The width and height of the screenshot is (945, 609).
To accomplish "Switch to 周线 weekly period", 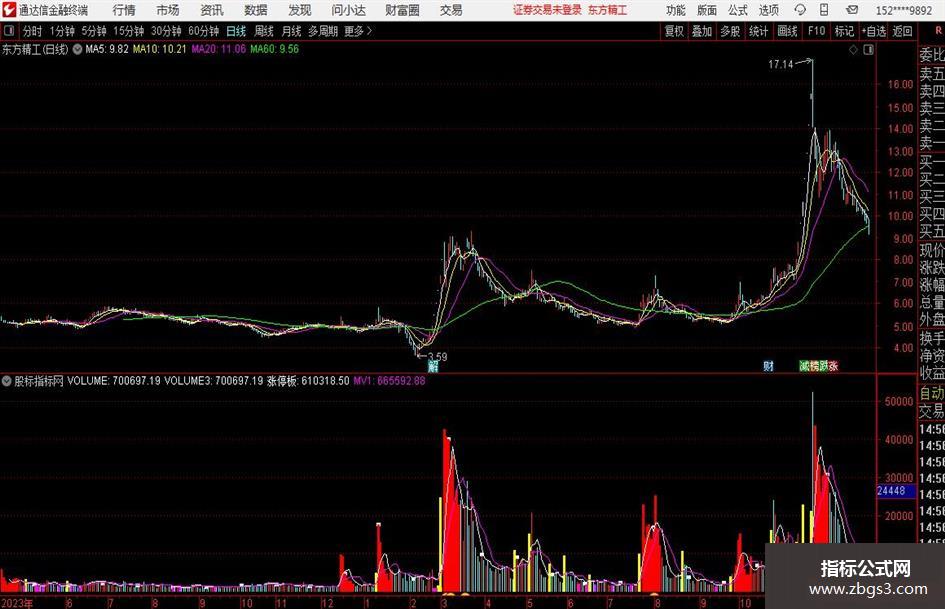I will tap(263, 31).
